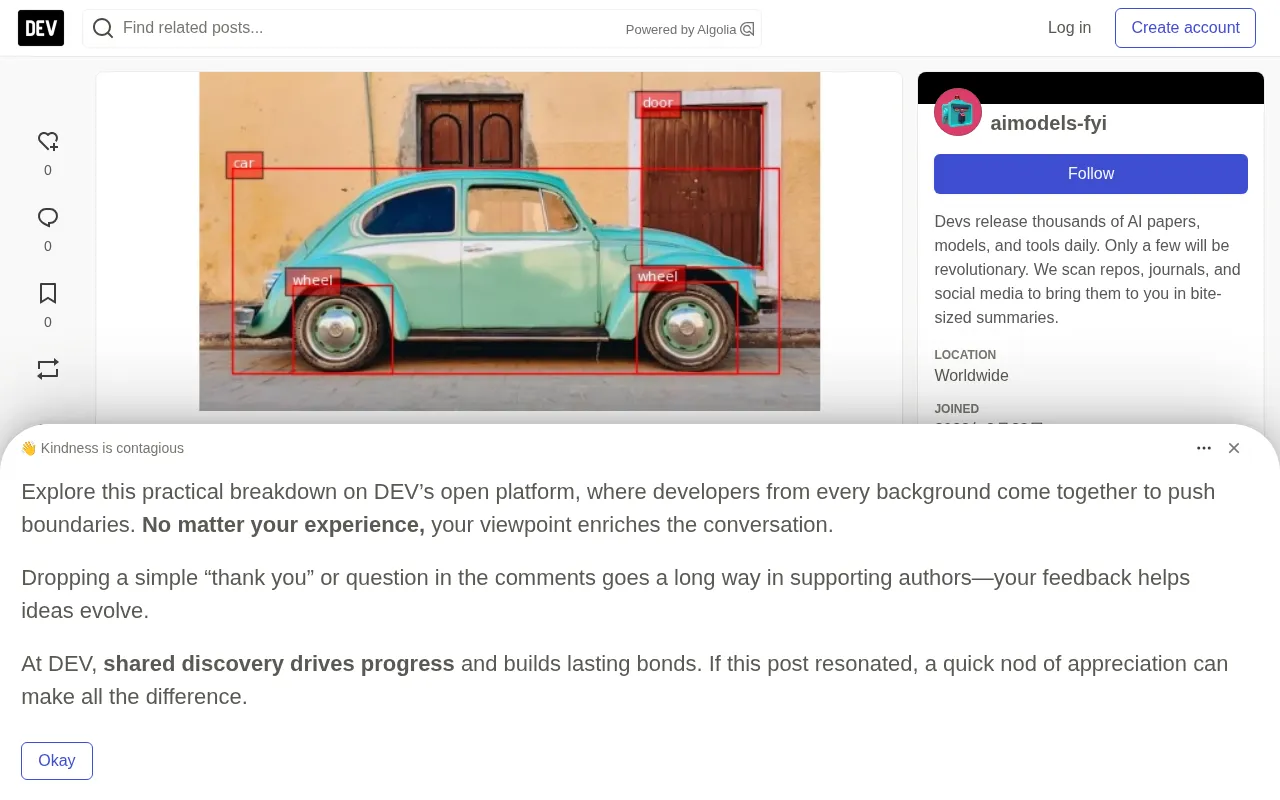Click the Powered by Algolia text

(x=681, y=30)
